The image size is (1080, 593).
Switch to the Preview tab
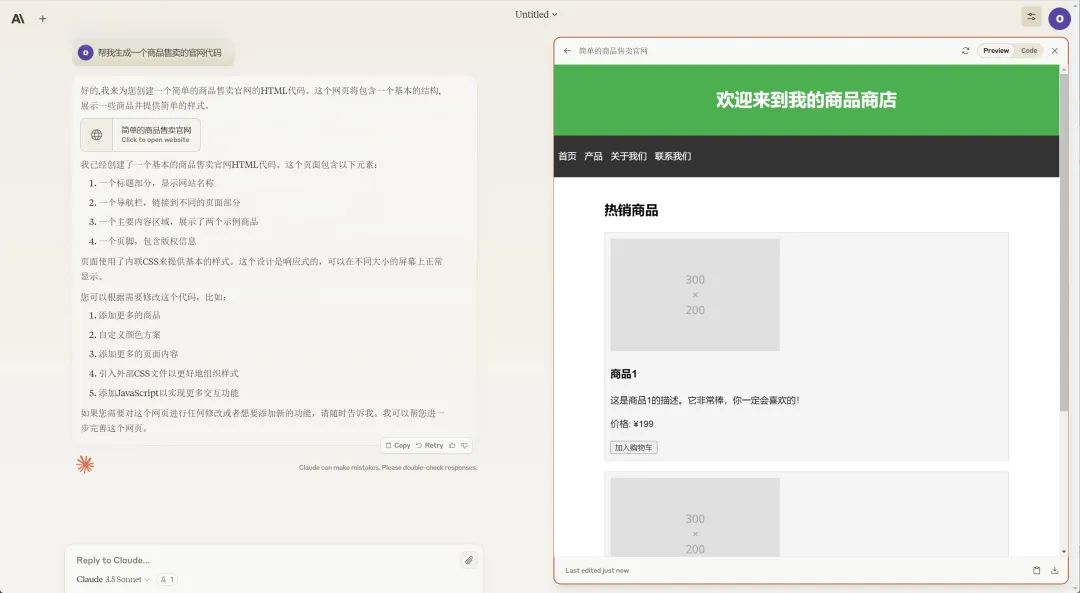coord(996,51)
